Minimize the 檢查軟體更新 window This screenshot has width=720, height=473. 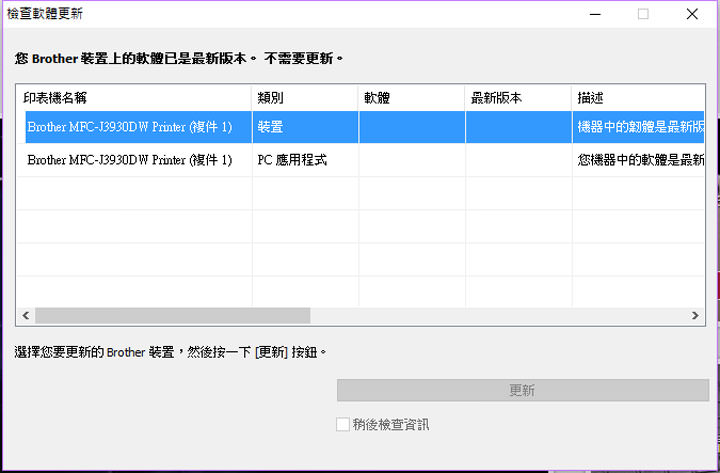click(595, 14)
